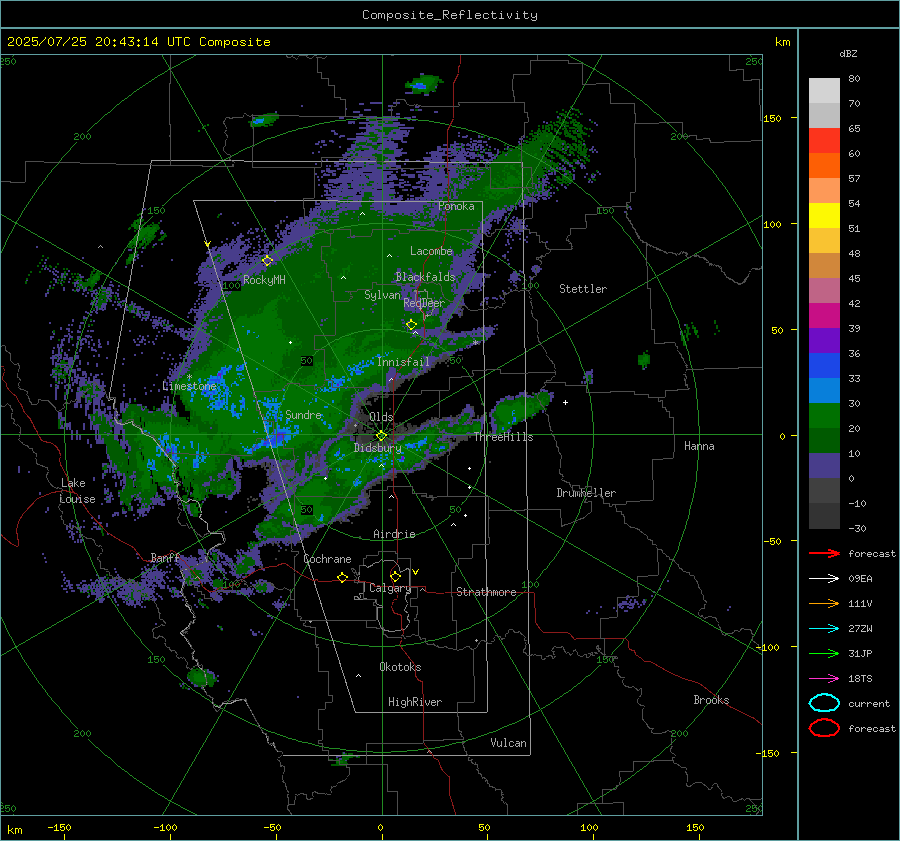Click the 'Lacombe' label on map

[431, 251]
